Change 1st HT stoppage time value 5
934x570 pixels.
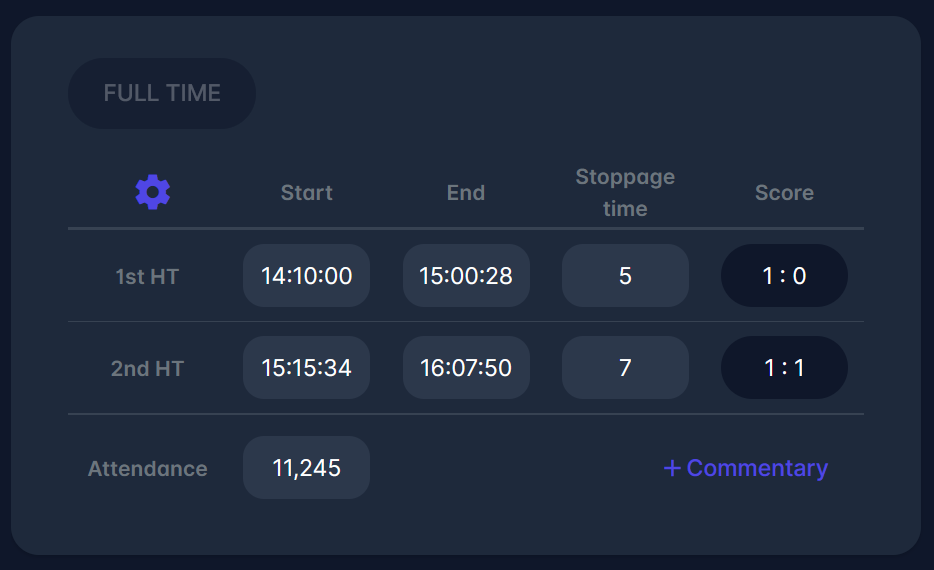click(625, 276)
